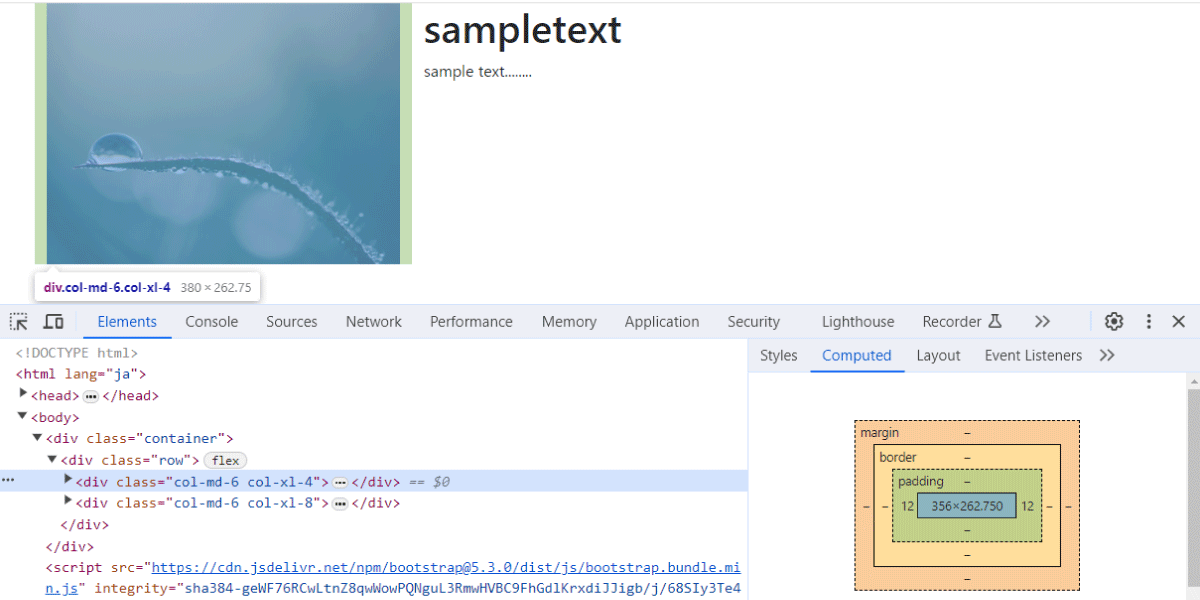Switch to the Console tab

(212, 322)
